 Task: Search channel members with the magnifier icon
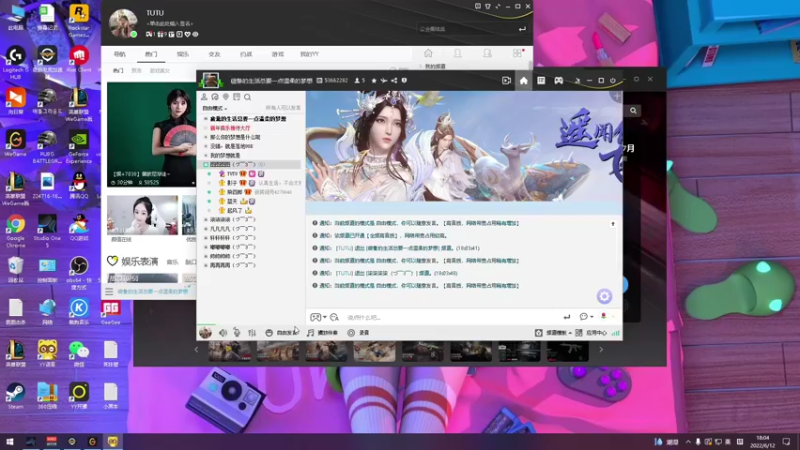[x=247, y=97]
